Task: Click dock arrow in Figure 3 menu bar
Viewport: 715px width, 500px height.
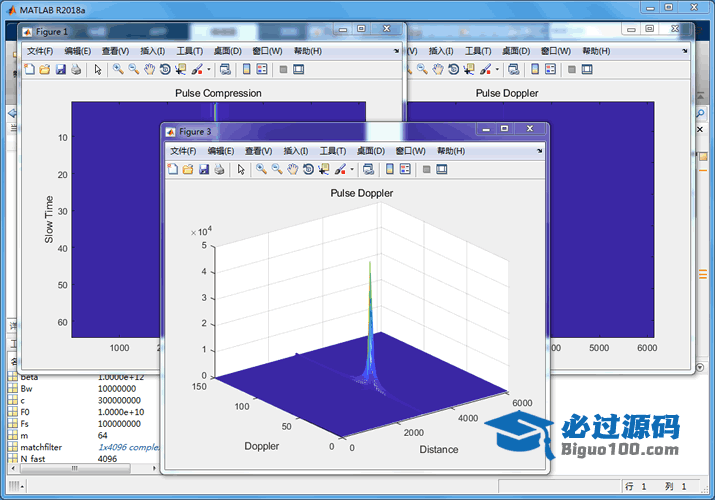Action: 539,151
